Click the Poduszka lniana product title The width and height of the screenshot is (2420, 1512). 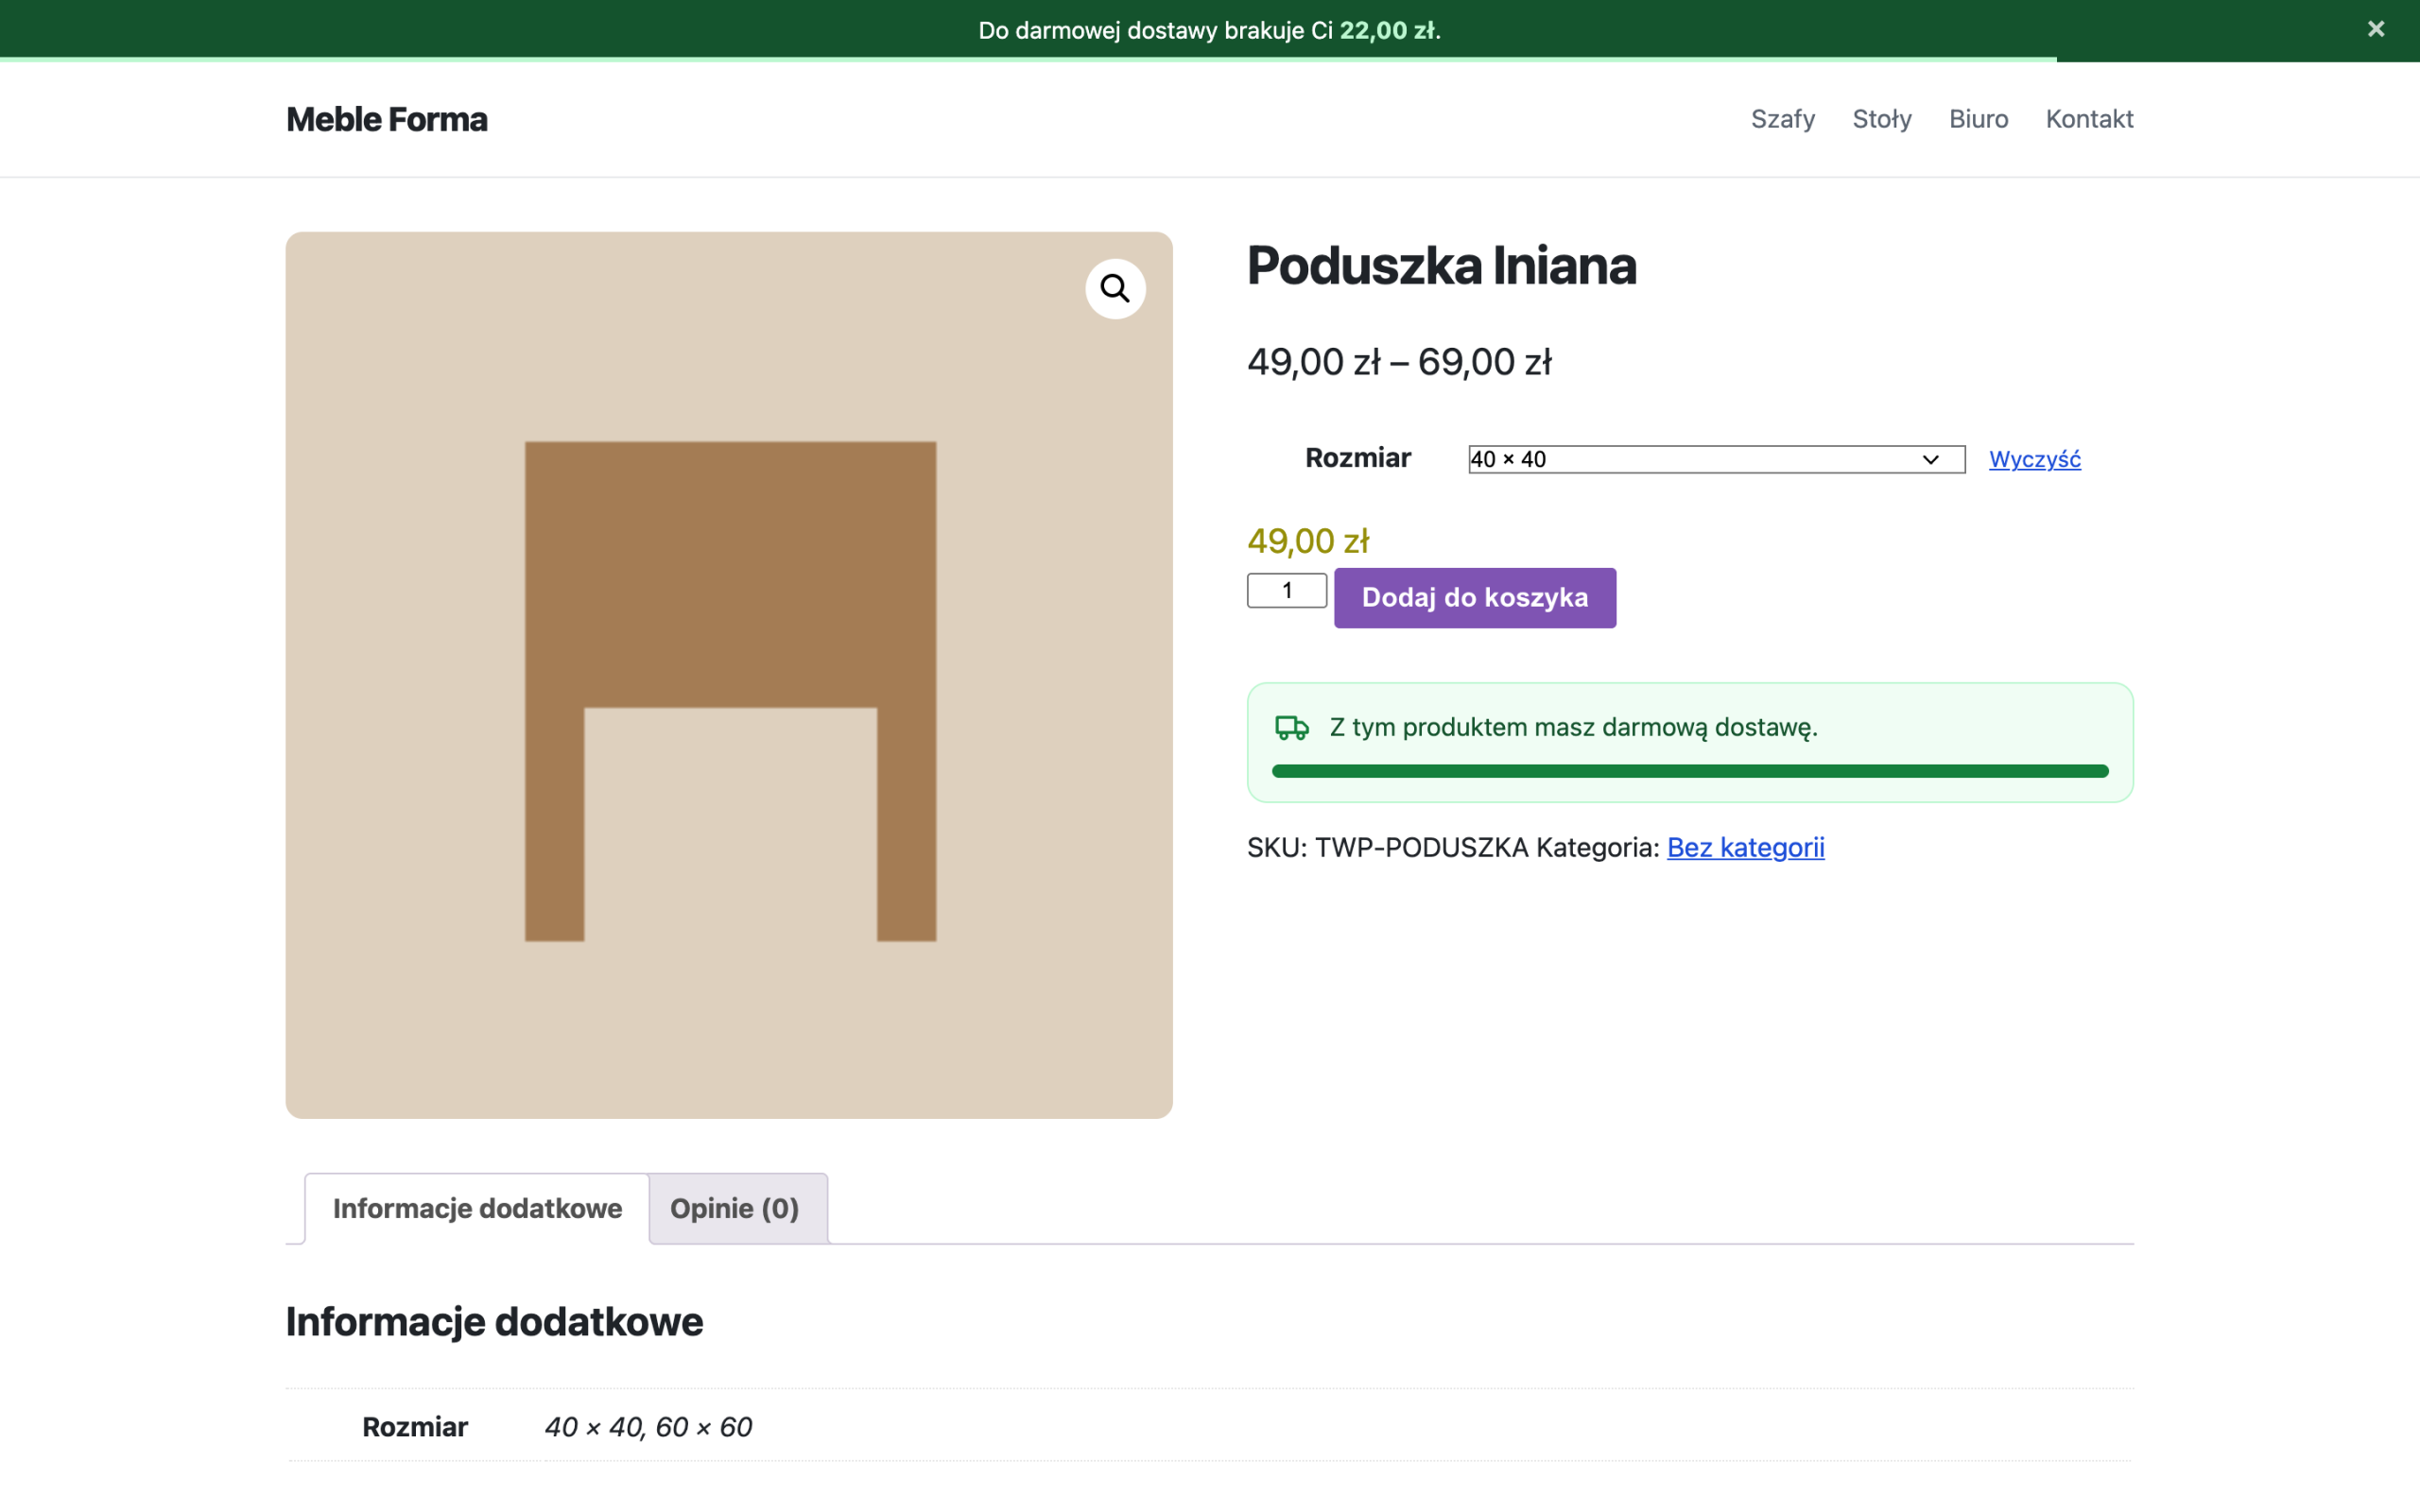pos(1441,266)
